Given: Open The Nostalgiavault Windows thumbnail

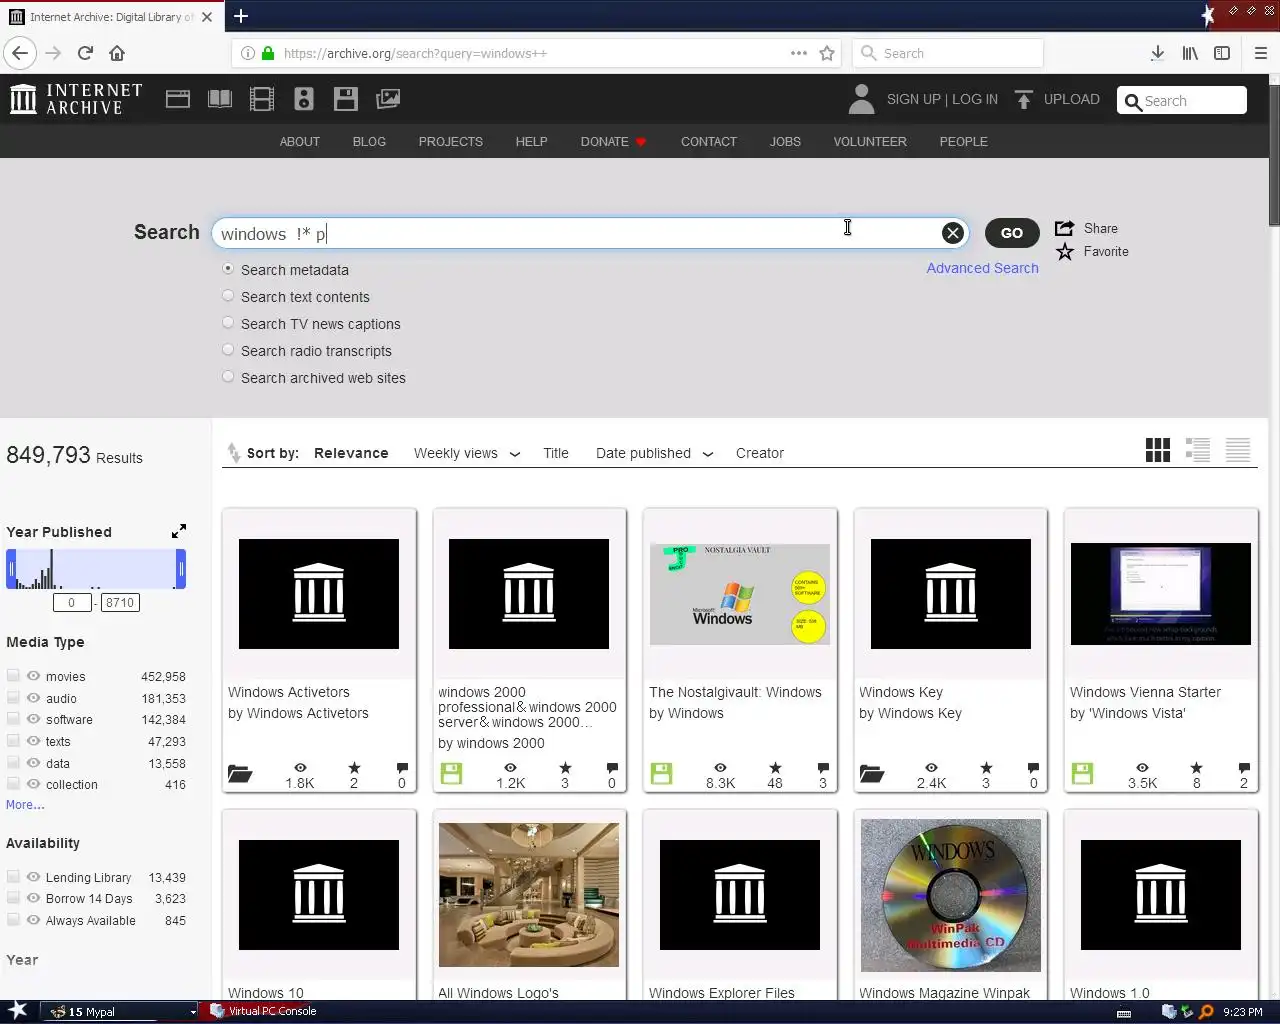Looking at the screenshot, I should pos(740,594).
